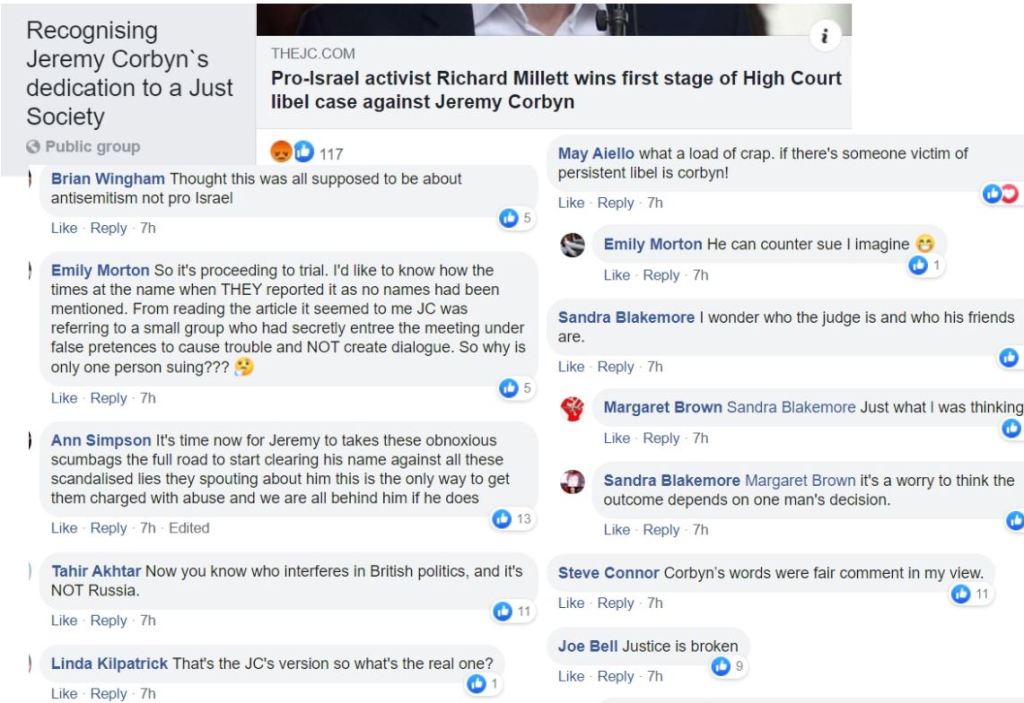Like Steve Connor's comment
The image size is (1024, 703).
tap(571, 603)
